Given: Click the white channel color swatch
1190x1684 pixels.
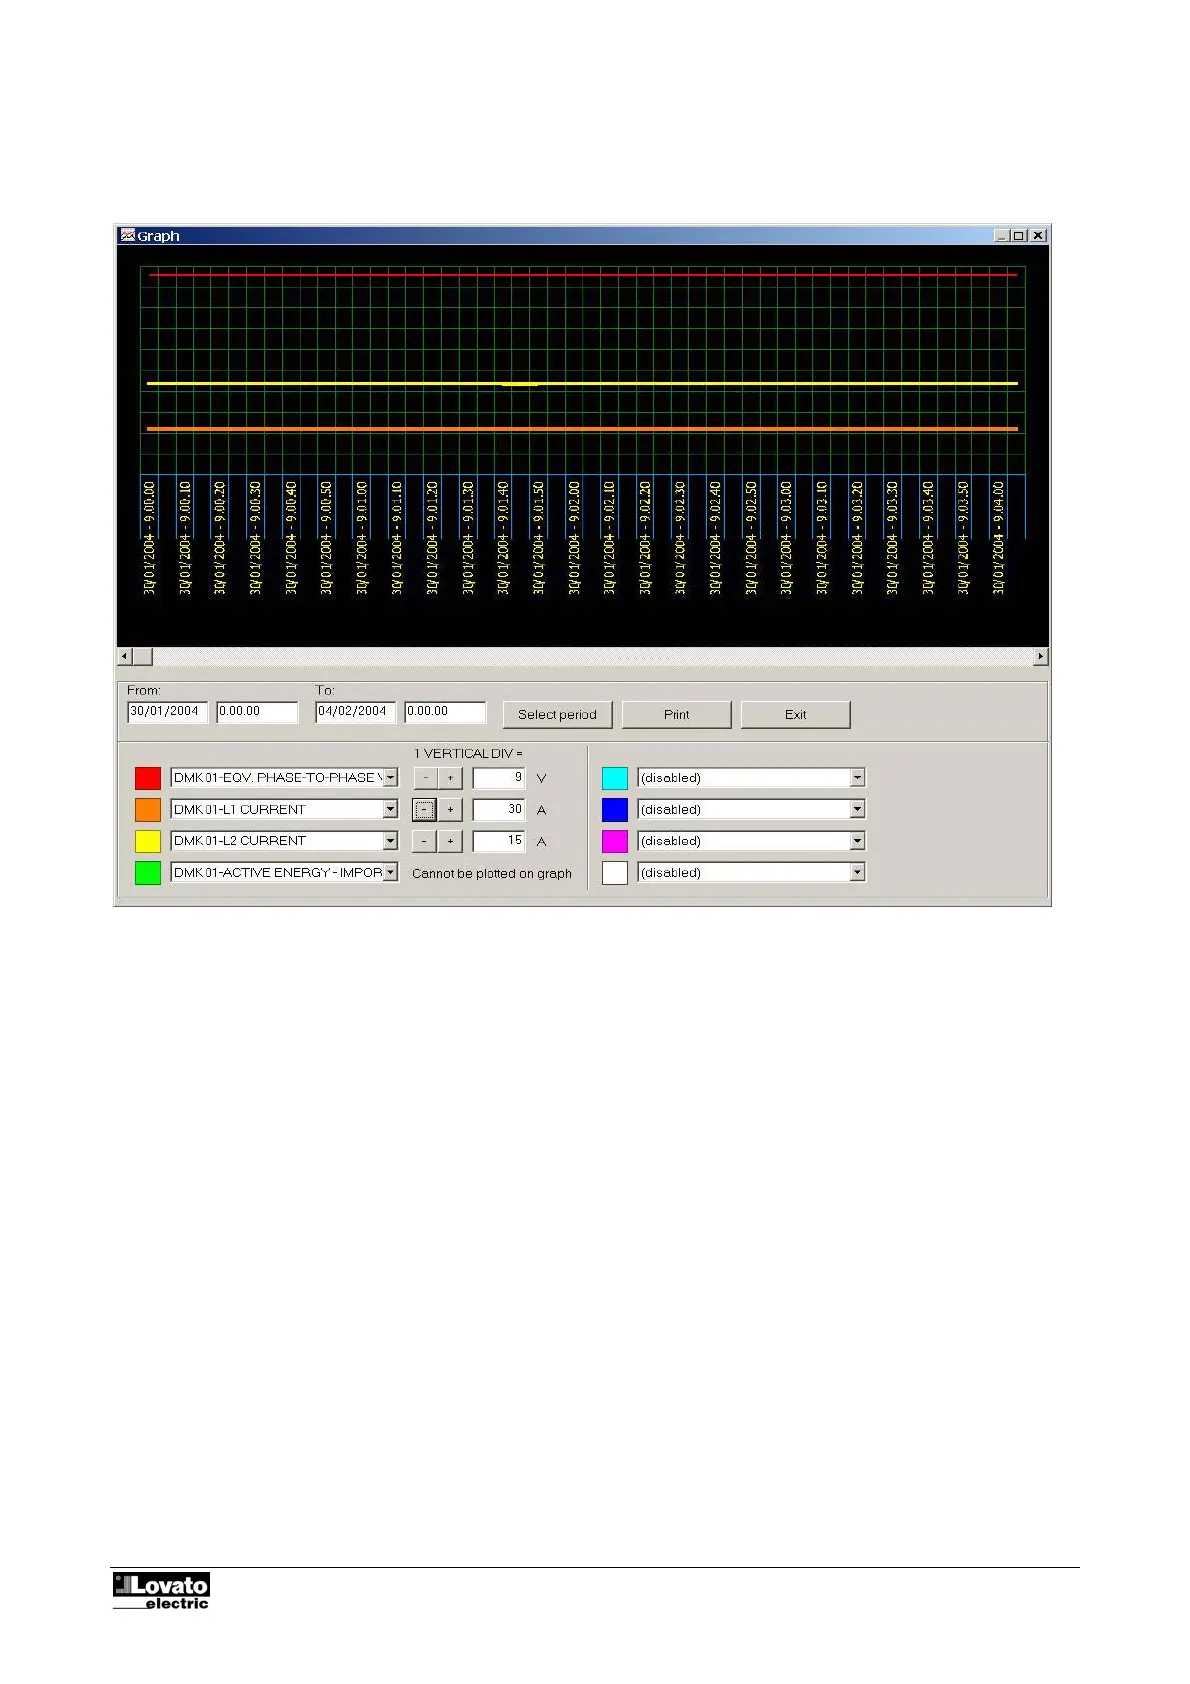Looking at the screenshot, I should (x=615, y=873).
